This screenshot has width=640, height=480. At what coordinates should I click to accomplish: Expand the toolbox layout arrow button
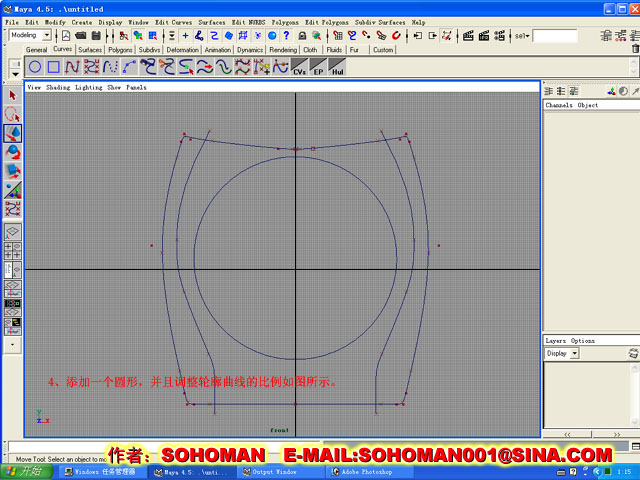point(12,345)
